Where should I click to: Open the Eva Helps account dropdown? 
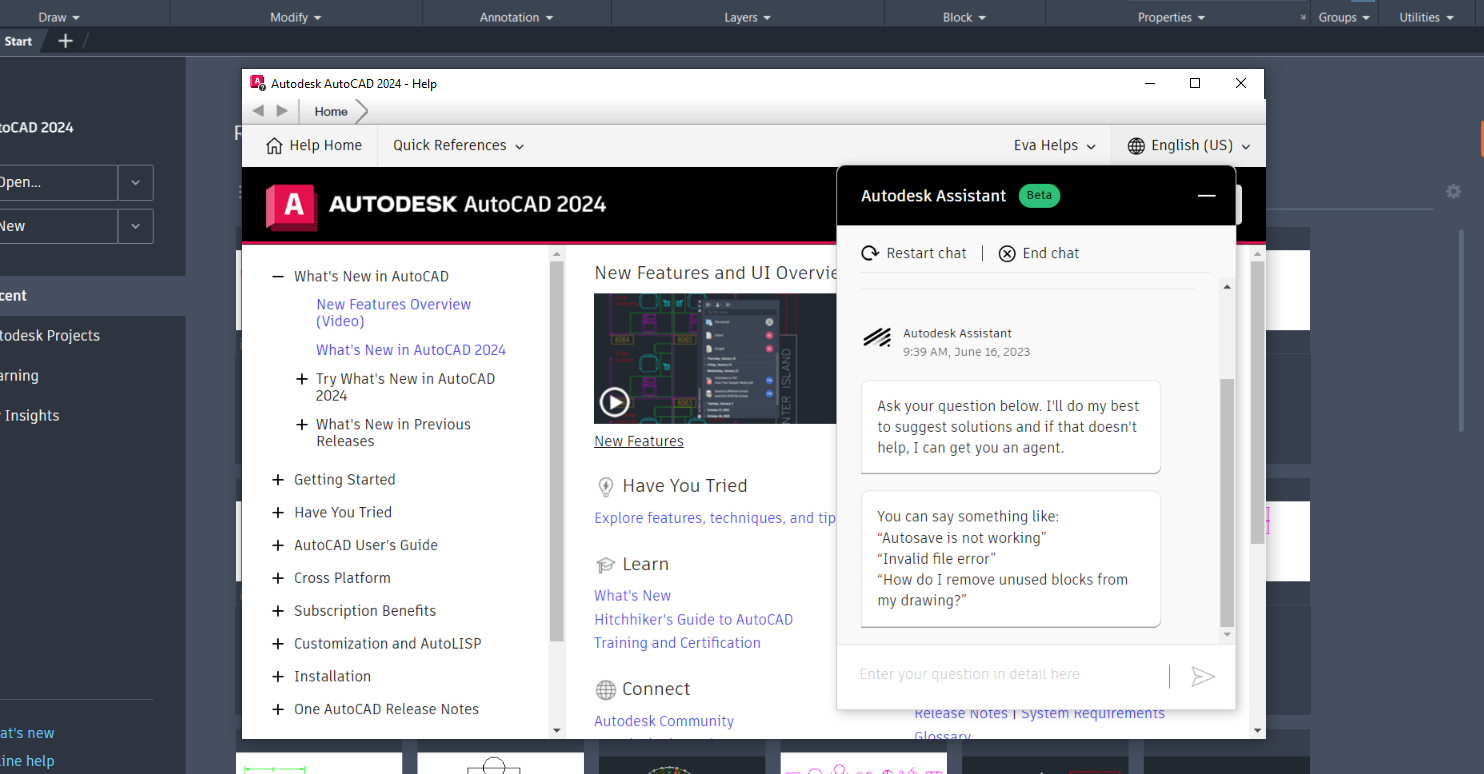coord(1054,146)
